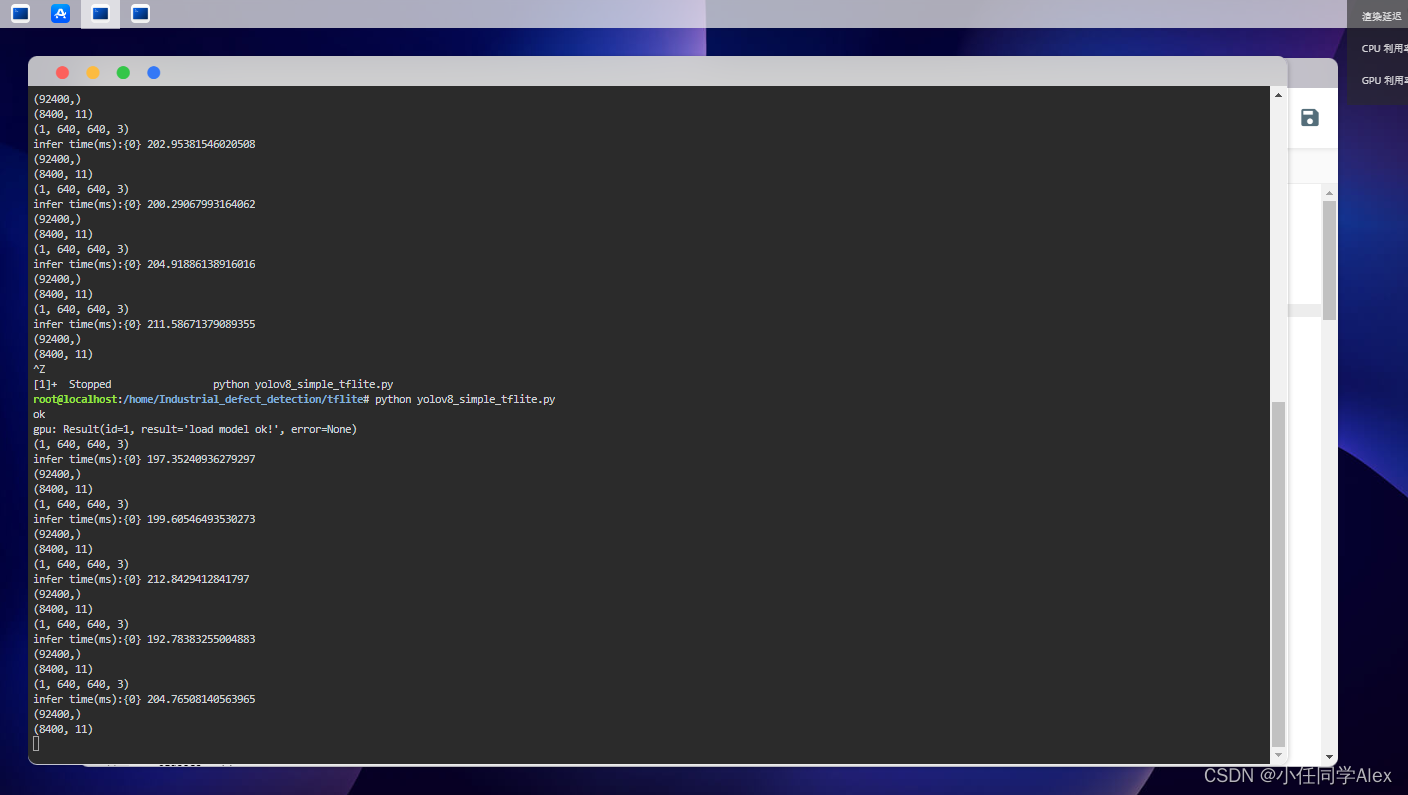The height and width of the screenshot is (795, 1408).
Task: Open the fourth terminal icon in the taskbar
Action: click(140, 14)
